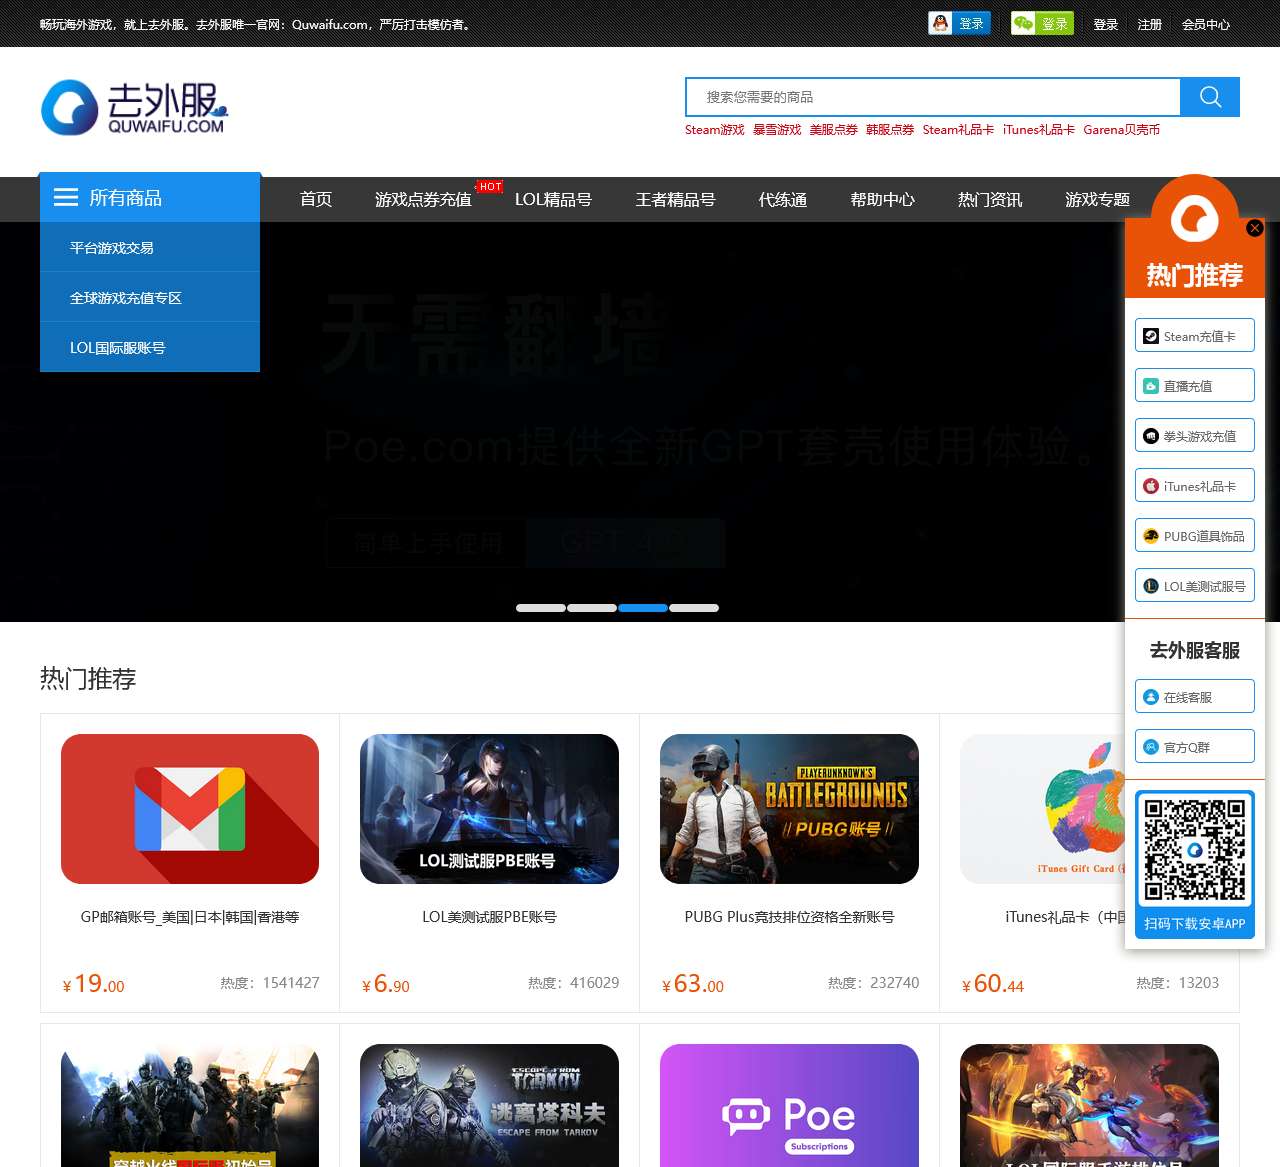Click LOL美测试服PBE账号 product title
The width and height of the screenshot is (1280, 1167).
click(489, 917)
